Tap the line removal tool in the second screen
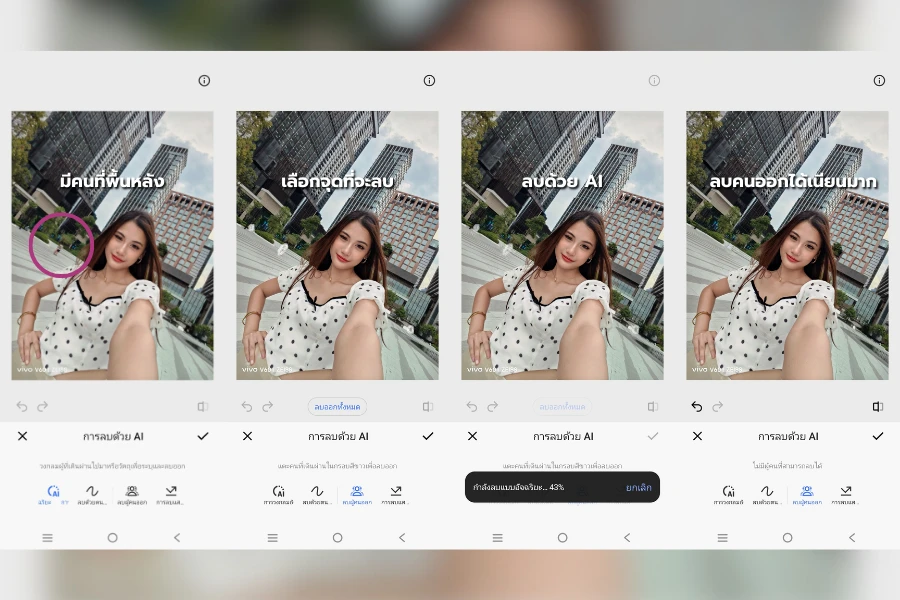This screenshot has height=600, width=900. click(396, 492)
